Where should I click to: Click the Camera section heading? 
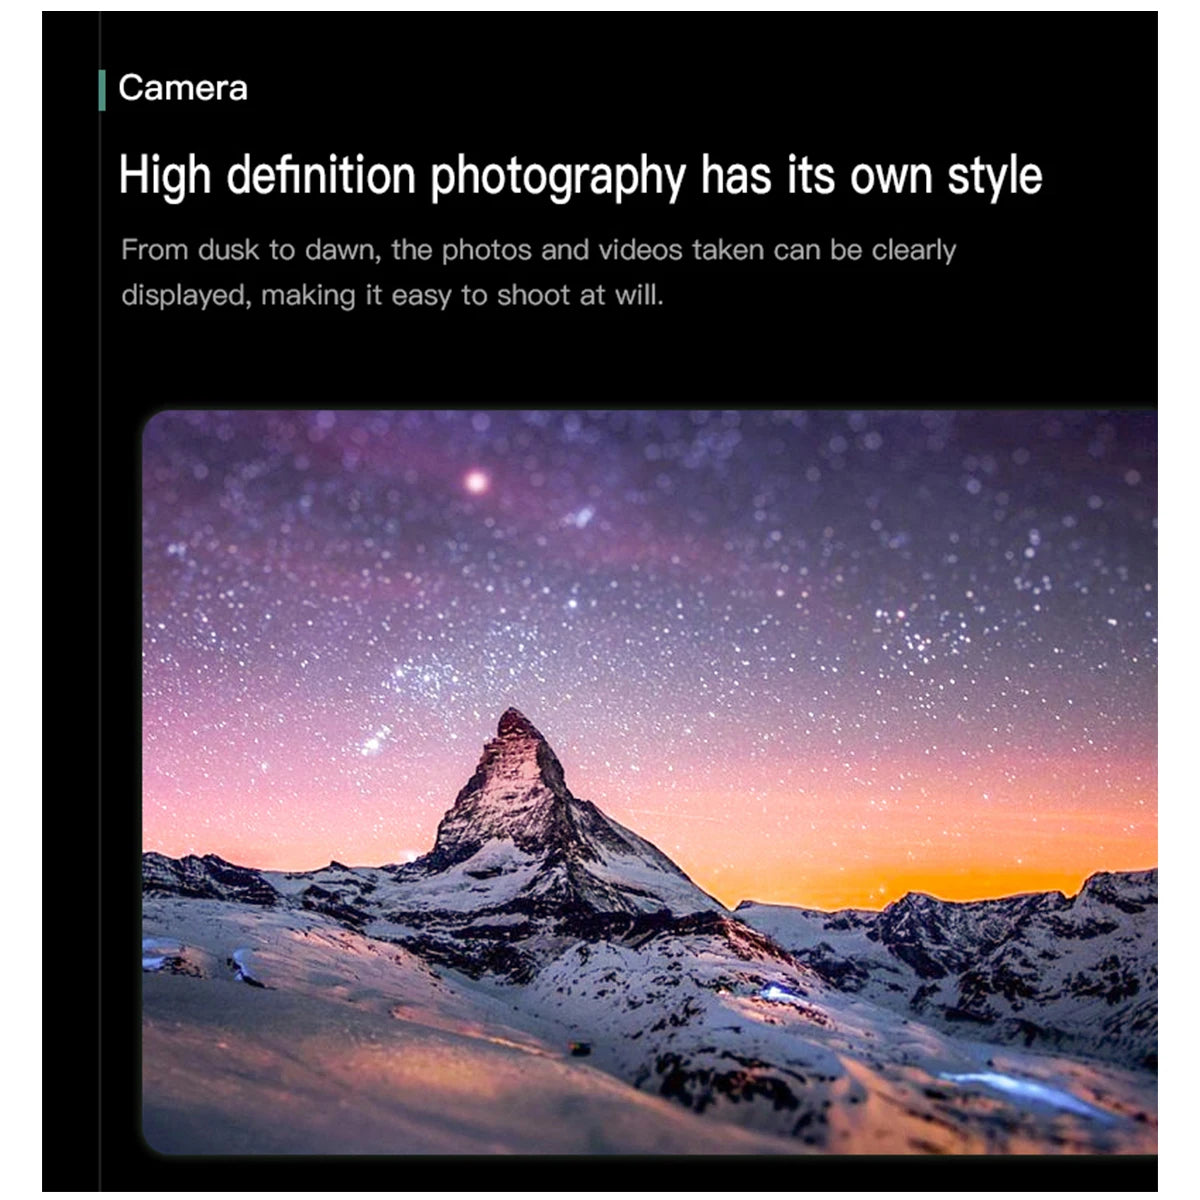[x=182, y=88]
